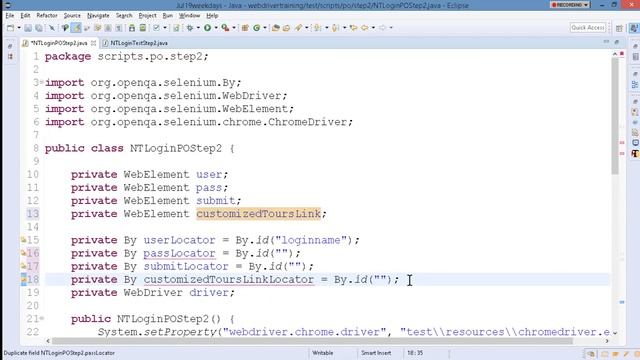This screenshot has width=640, height=360.
Task: Expand the New file dropdown arrow
Action: pos(19,28)
